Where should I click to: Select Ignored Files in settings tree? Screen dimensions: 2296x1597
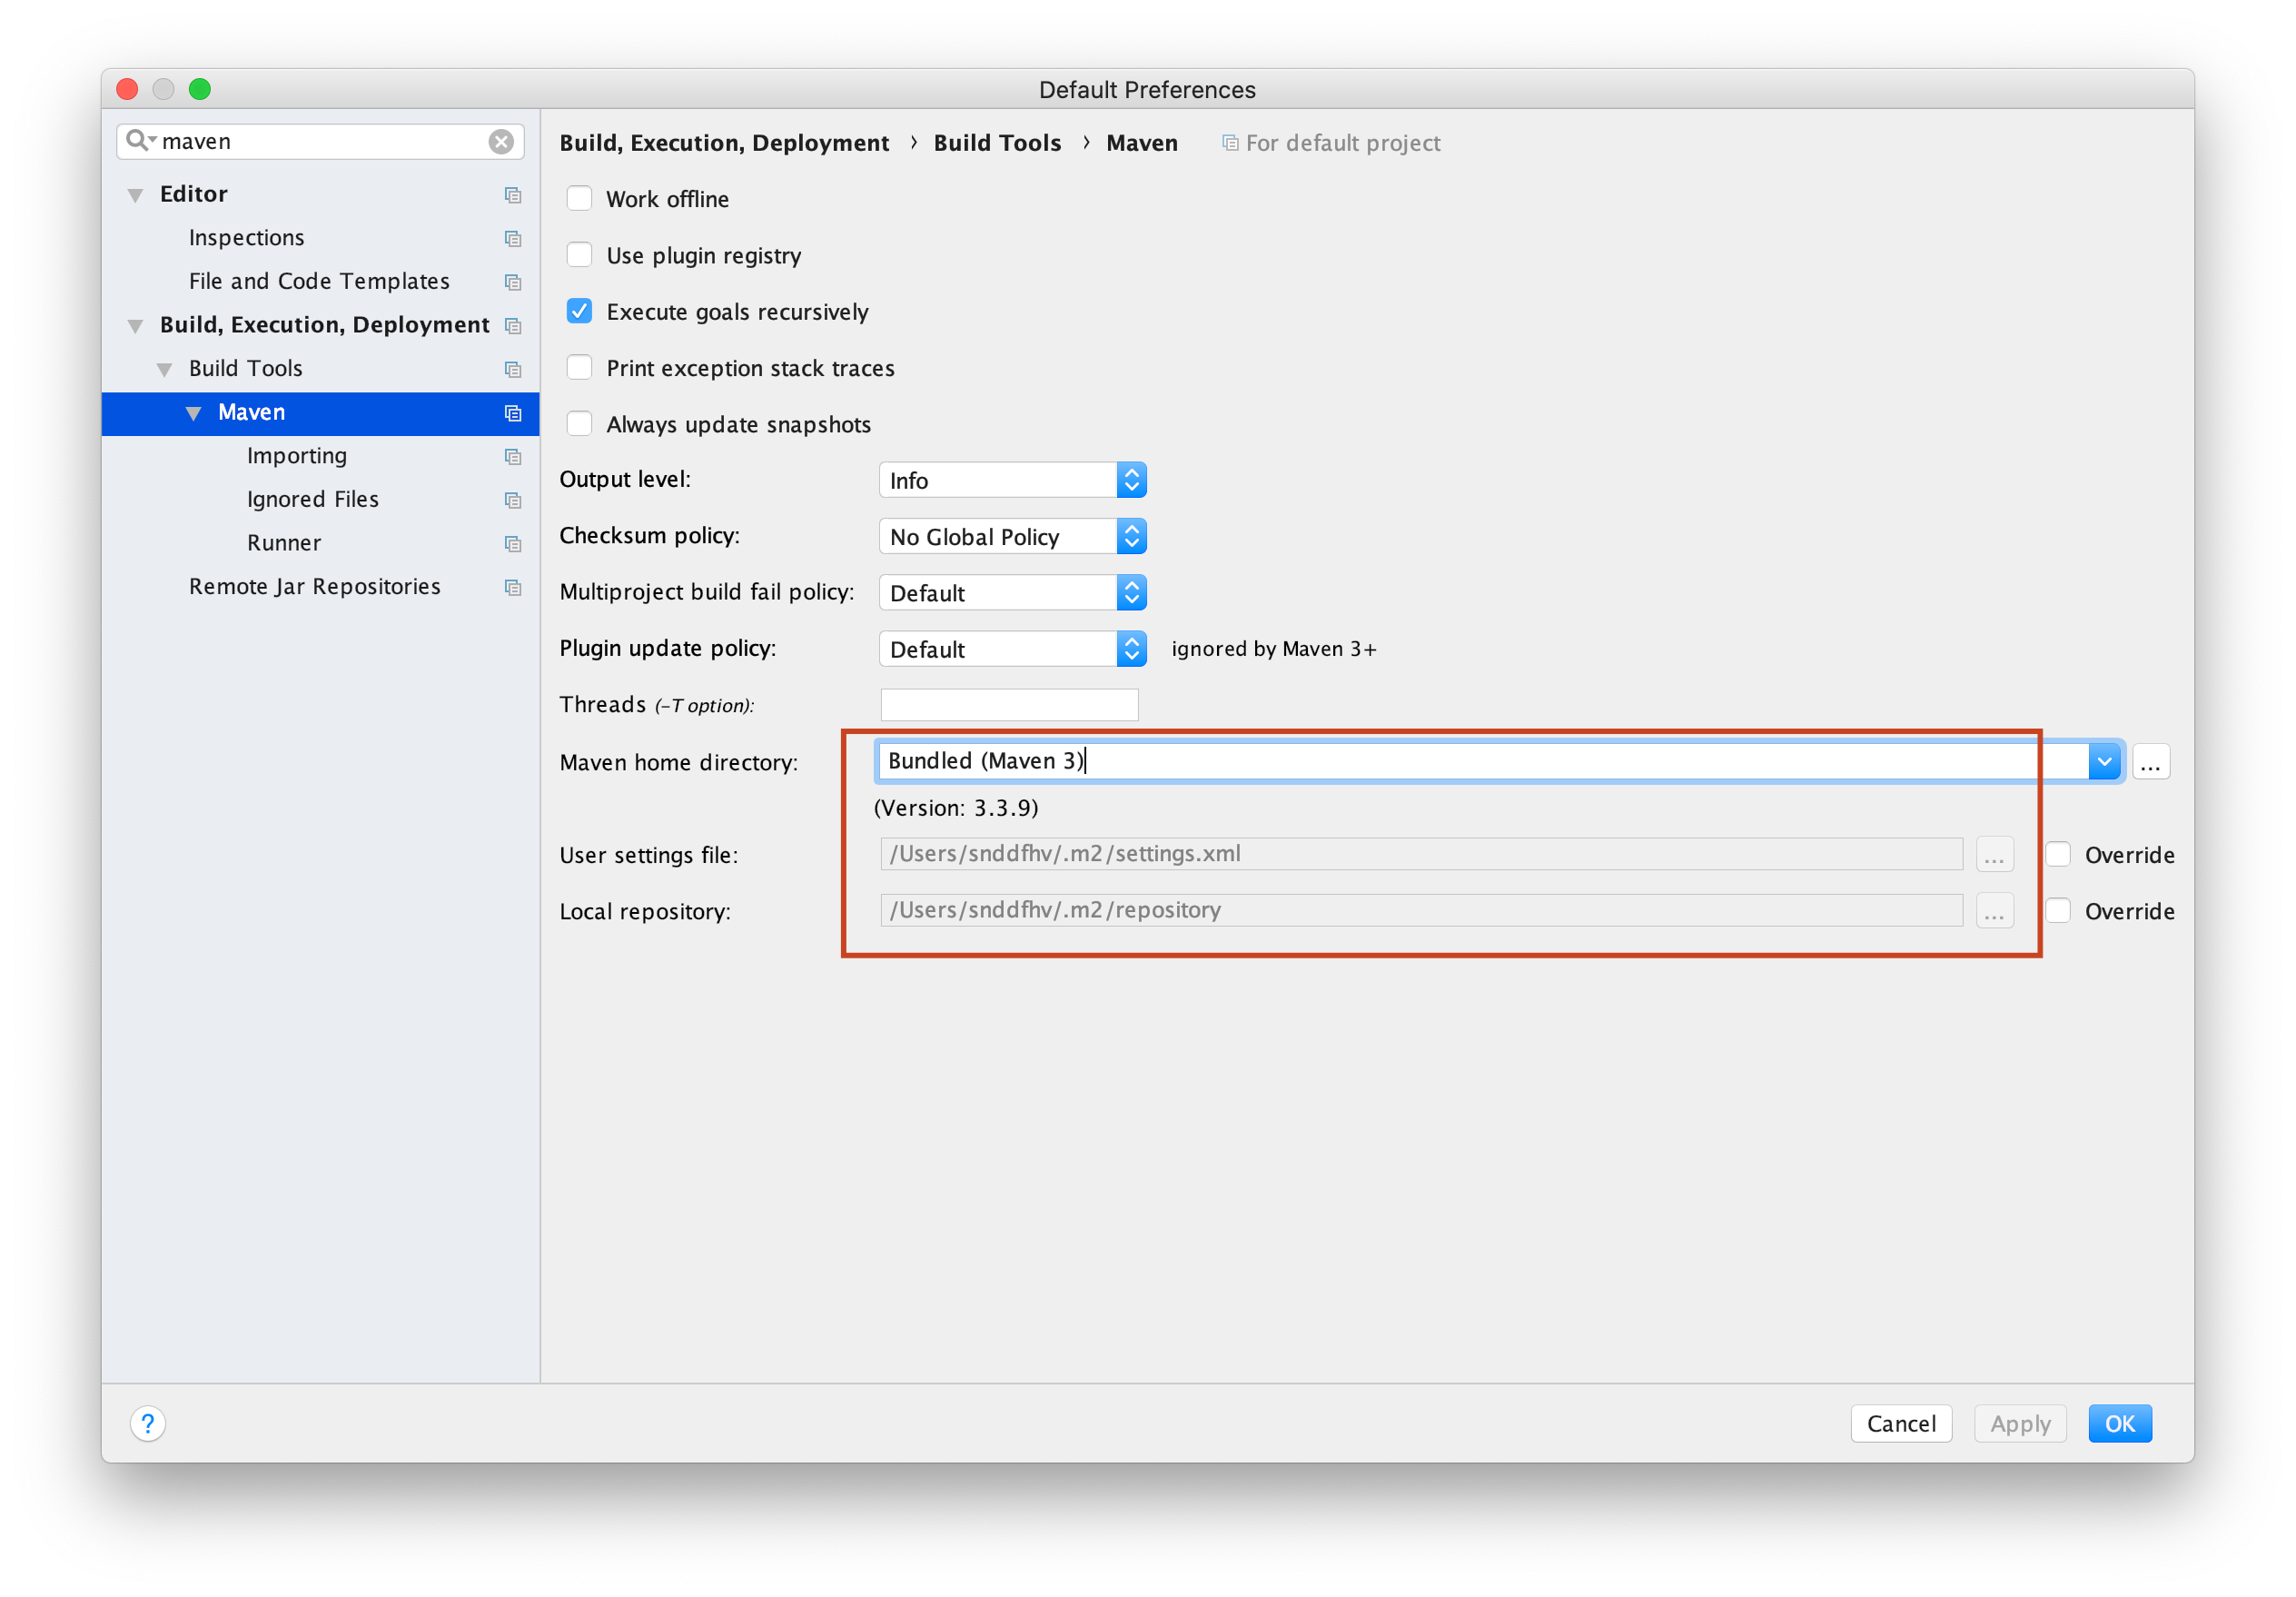[312, 499]
